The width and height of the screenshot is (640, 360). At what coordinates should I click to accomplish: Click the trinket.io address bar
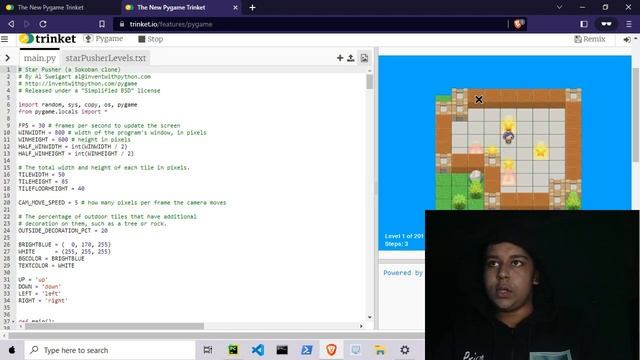click(310, 24)
